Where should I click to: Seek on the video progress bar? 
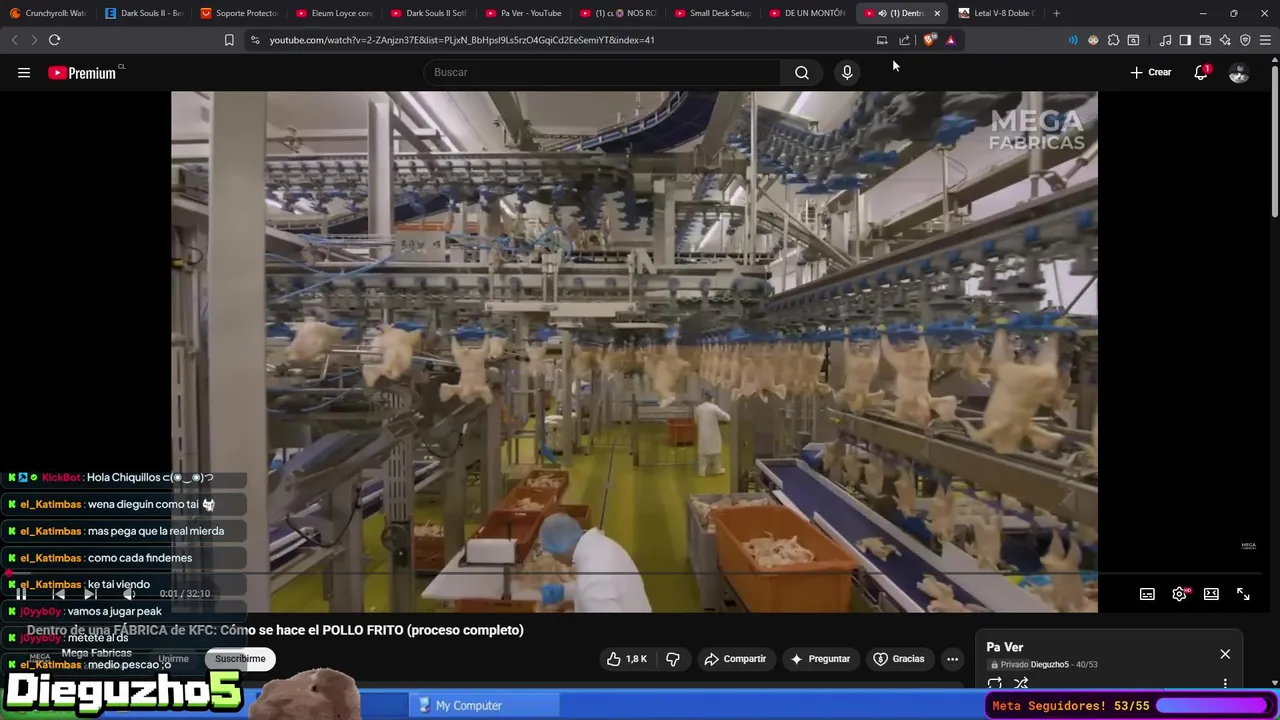[x=634, y=574]
